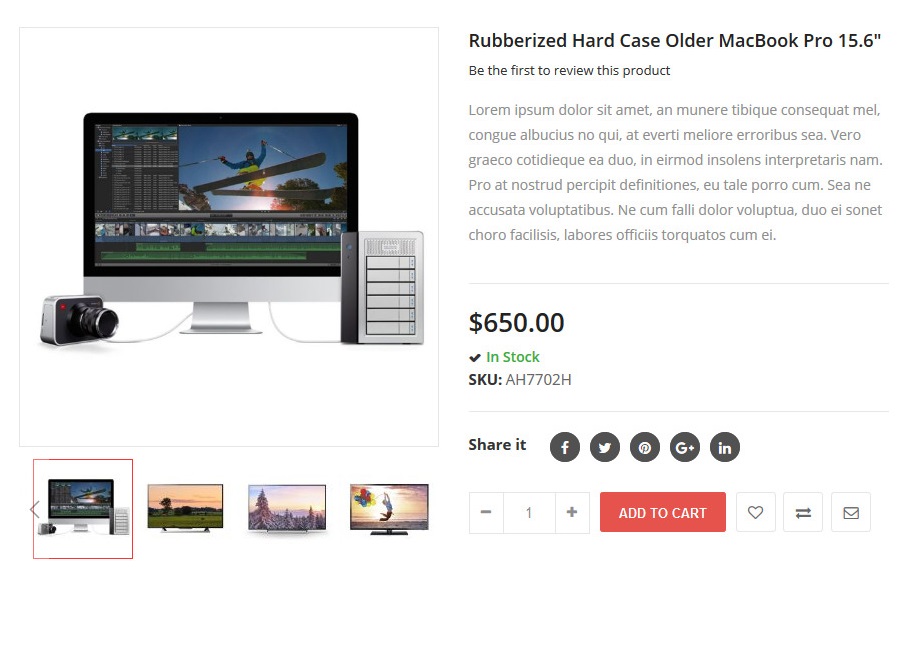
Task: Click the main product image
Action: (x=229, y=237)
